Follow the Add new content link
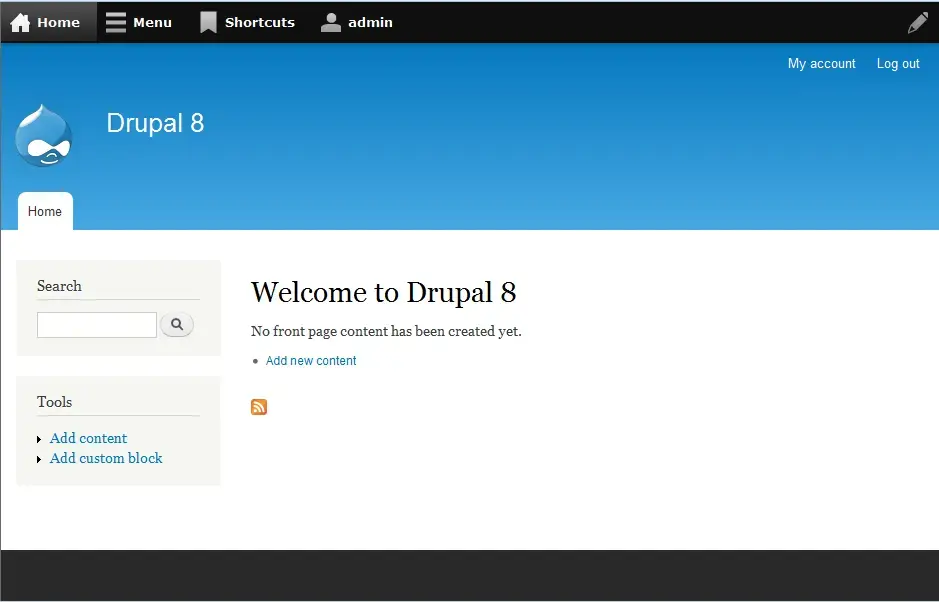 tap(311, 360)
